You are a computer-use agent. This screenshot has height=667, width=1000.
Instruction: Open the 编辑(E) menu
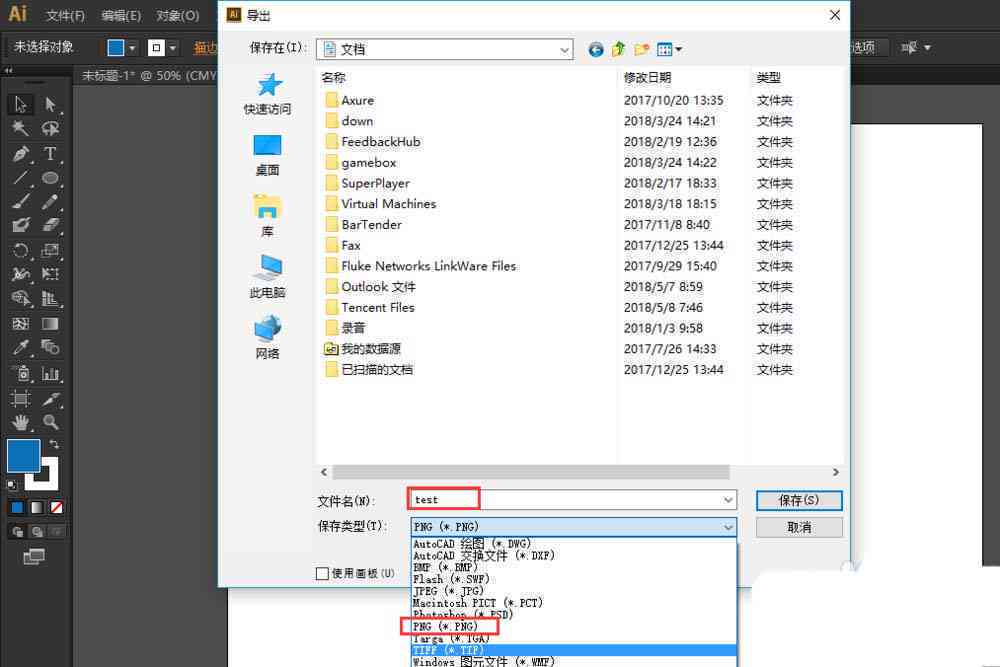tap(121, 15)
